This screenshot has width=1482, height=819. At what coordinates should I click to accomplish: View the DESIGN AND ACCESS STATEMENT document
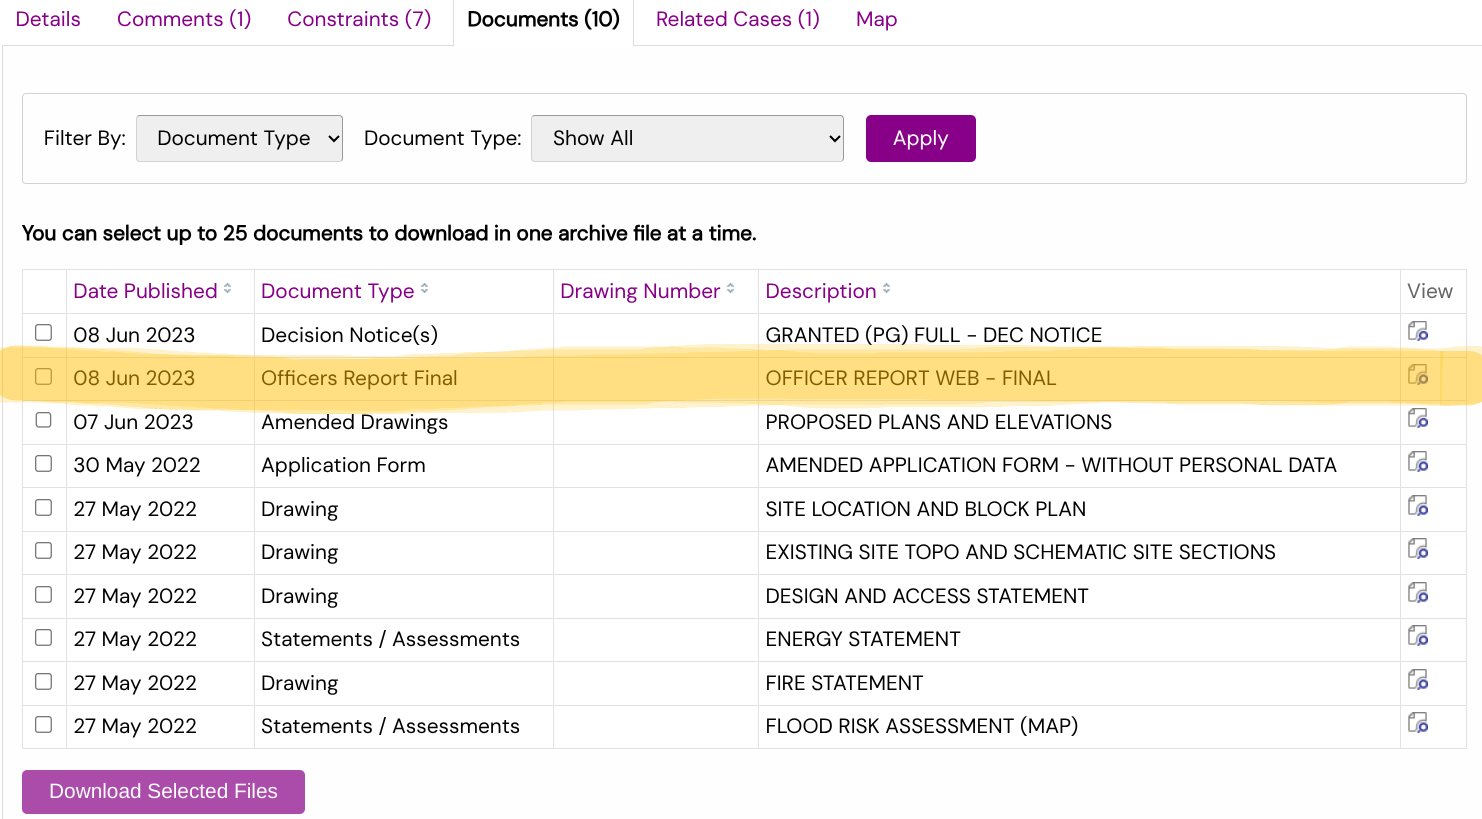click(1418, 593)
